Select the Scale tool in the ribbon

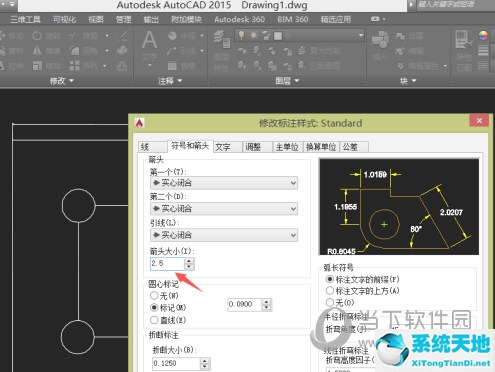[x=48, y=66]
